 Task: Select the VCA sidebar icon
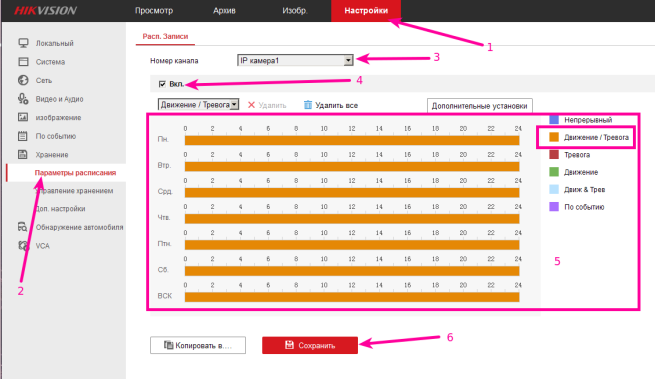[x=23, y=246]
